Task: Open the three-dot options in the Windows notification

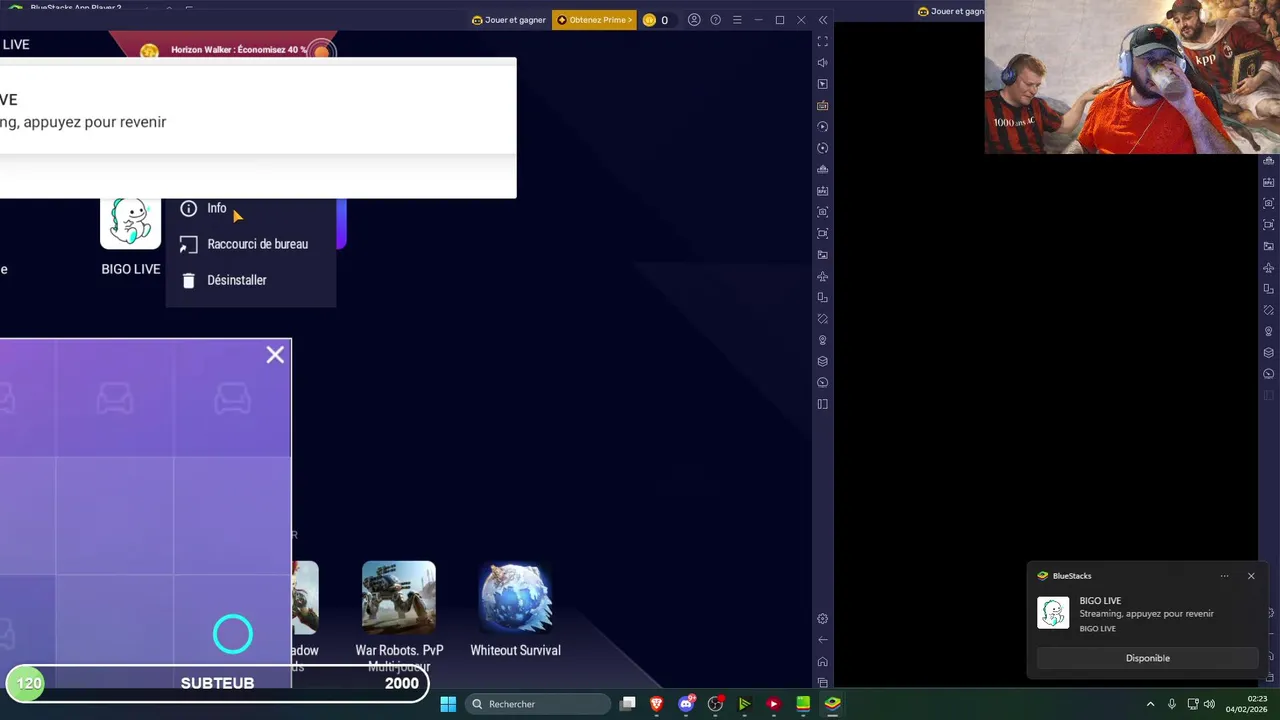Action: (x=1224, y=576)
